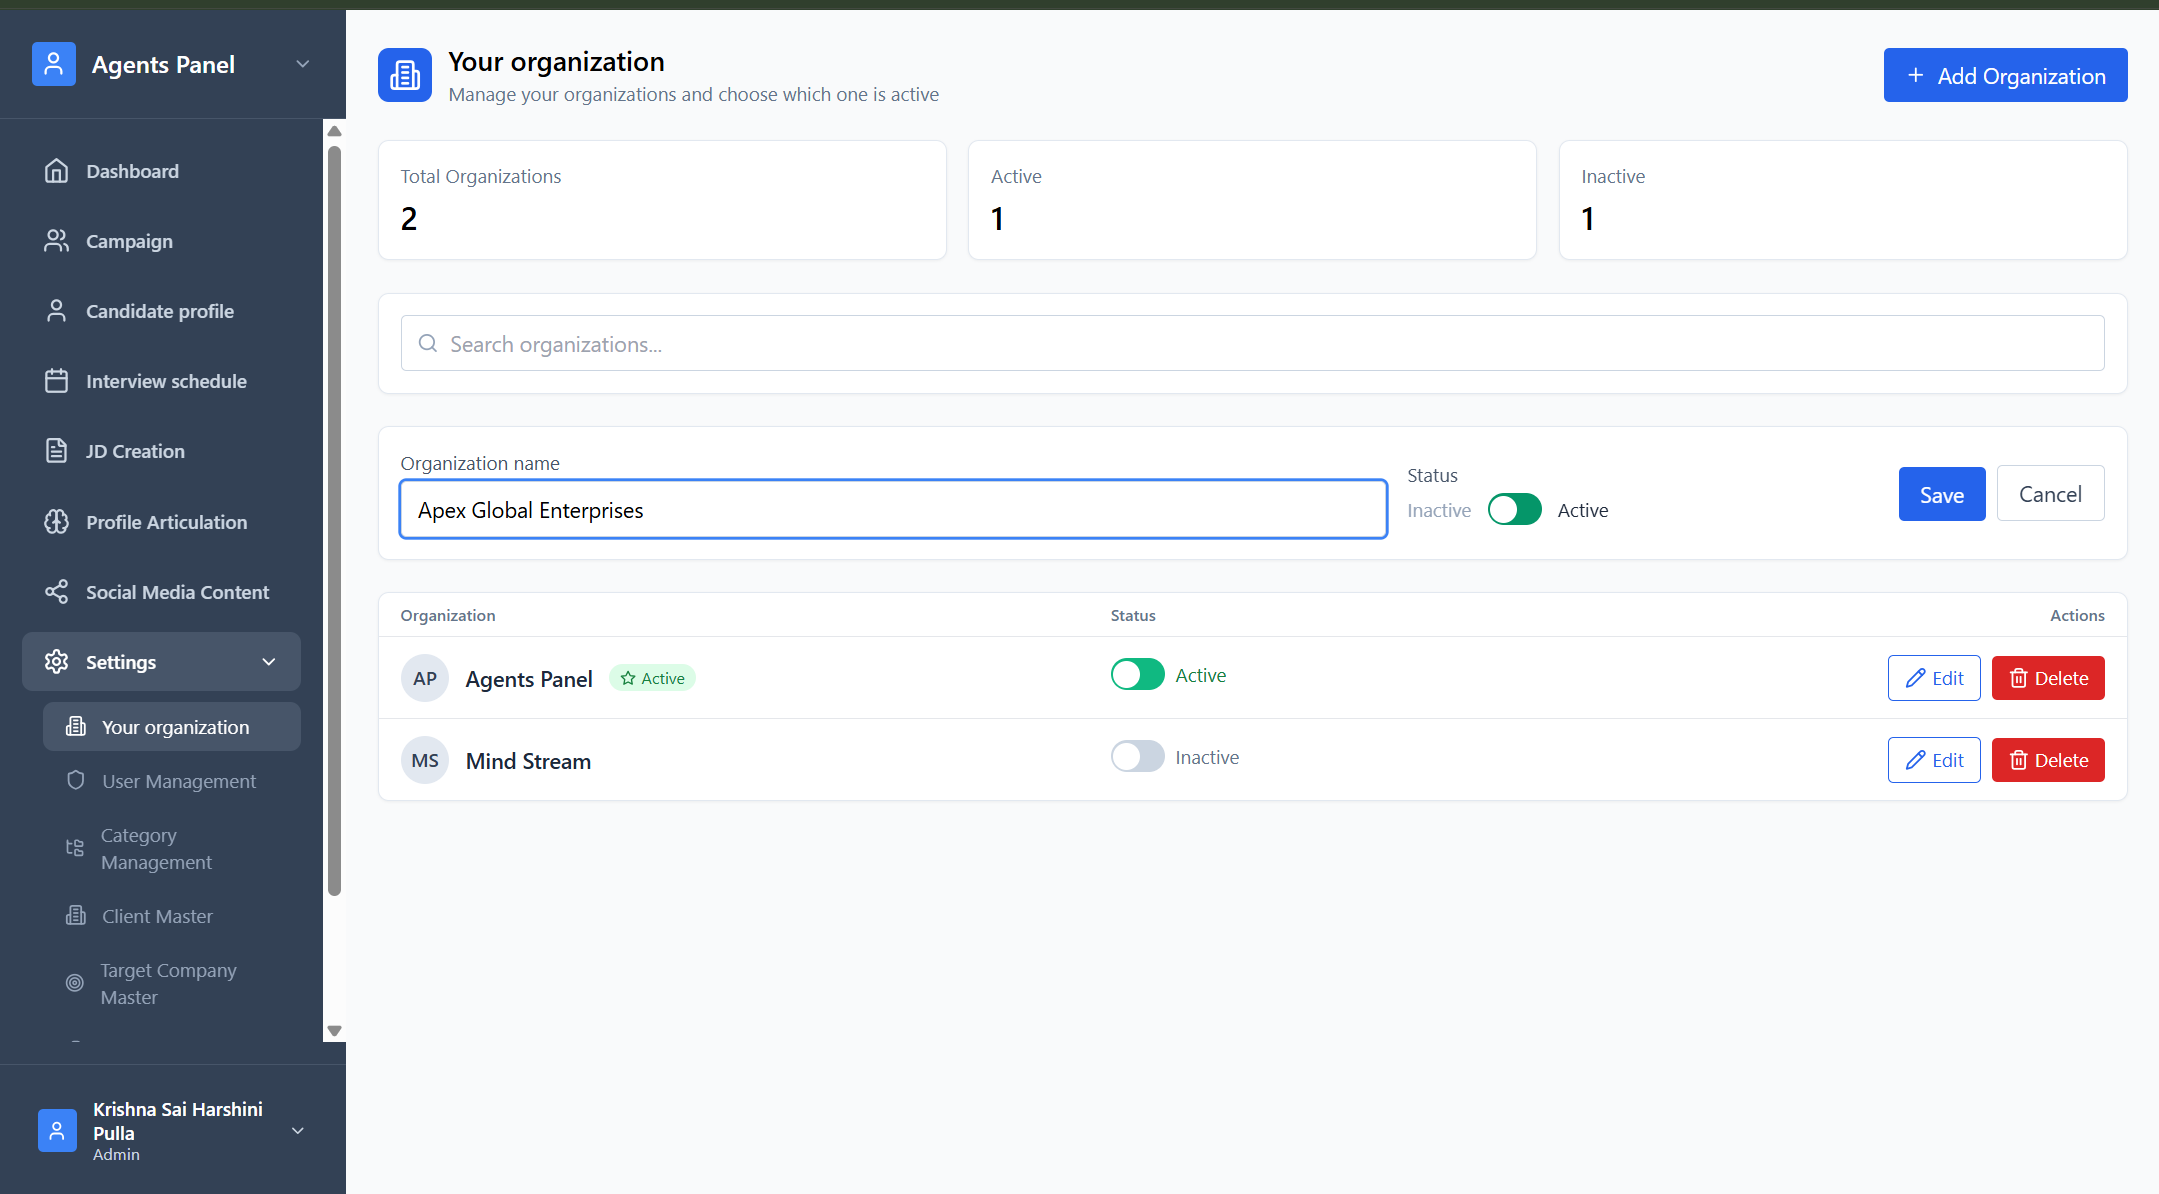
Task: Click the Profile Articulation brain icon
Action: pyautogui.click(x=57, y=522)
